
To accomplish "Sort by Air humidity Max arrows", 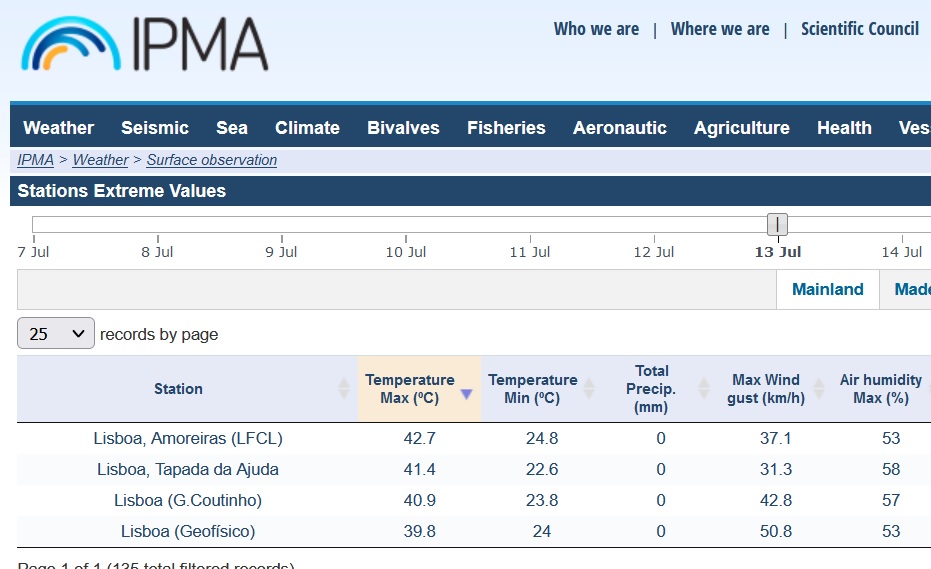I will pyautogui.click(x=926, y=389).
